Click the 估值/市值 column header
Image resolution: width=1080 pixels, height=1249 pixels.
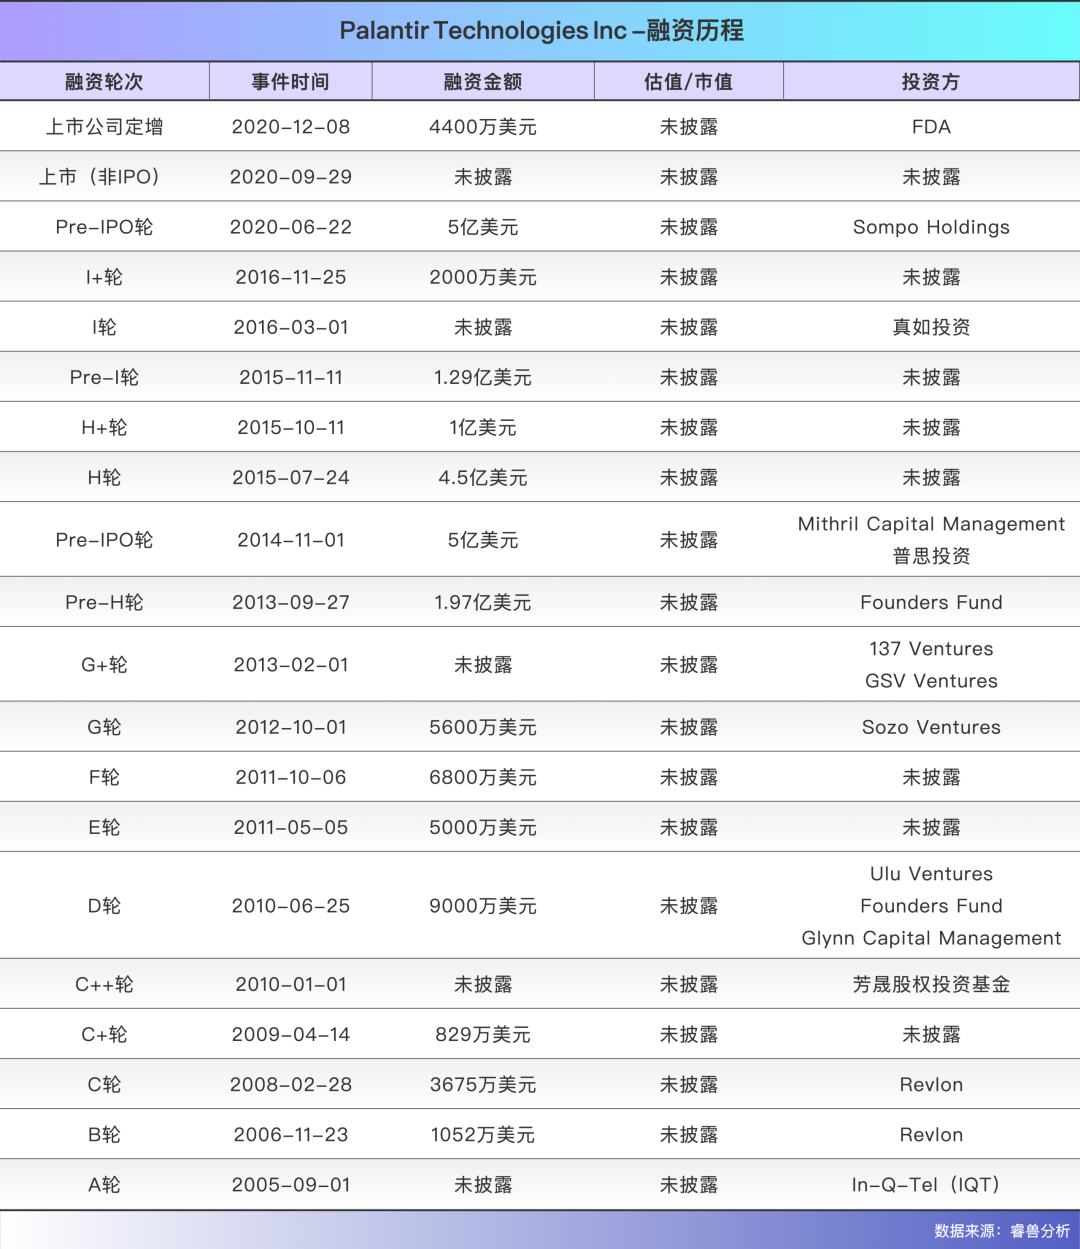pyautogui.click(x=689, y=82)
